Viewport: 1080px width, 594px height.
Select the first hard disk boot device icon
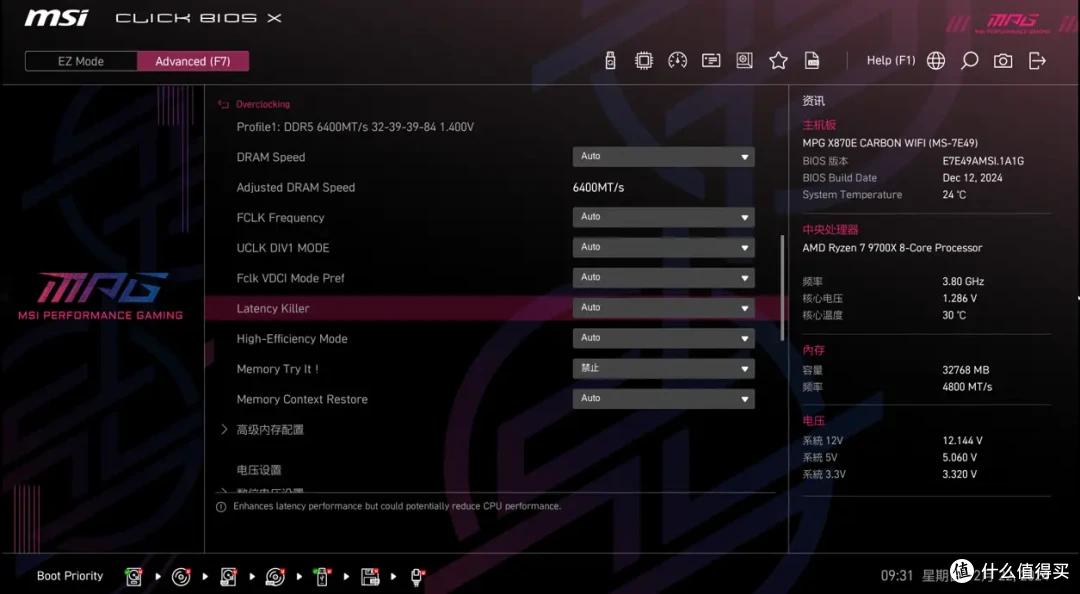[x=134, y=576]
